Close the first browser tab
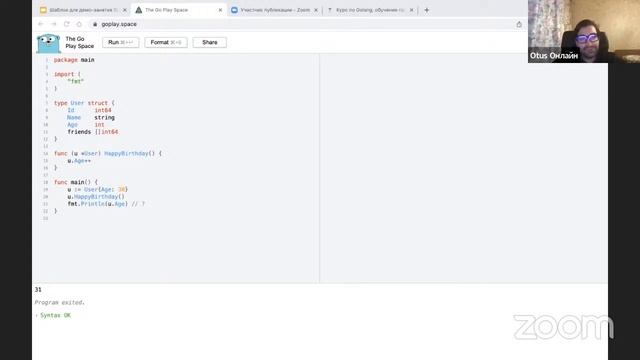 (x=125, y=10)
